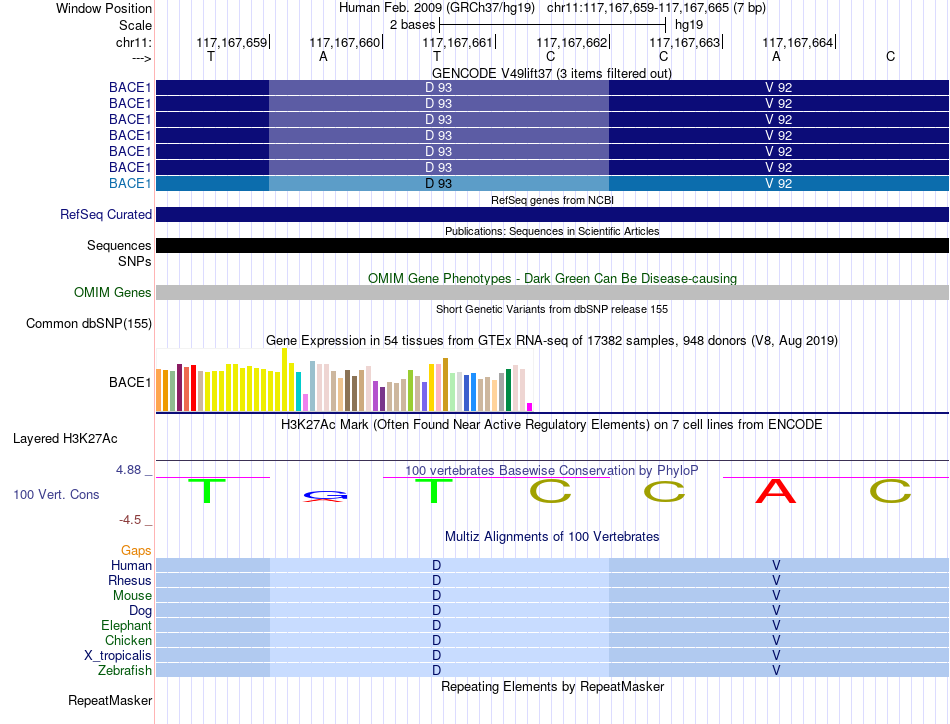This screenshot has width=950, height=724.
Task: Click the Human Feb. 2009 (GRCh37/hg19) text
Action: coord(437,8)
